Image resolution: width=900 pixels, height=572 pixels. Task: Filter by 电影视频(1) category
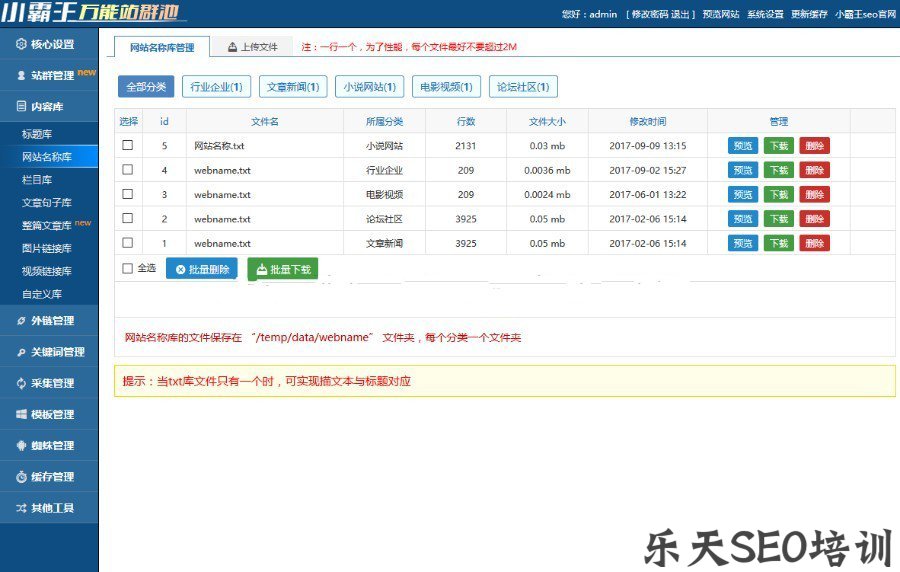pos(446,87)
